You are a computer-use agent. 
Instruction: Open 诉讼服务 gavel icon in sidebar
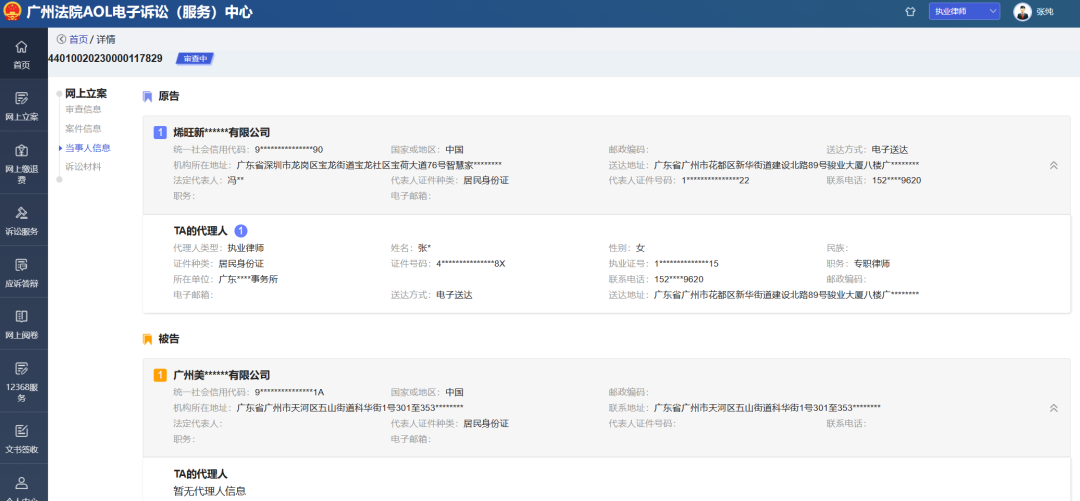[22, 212]
